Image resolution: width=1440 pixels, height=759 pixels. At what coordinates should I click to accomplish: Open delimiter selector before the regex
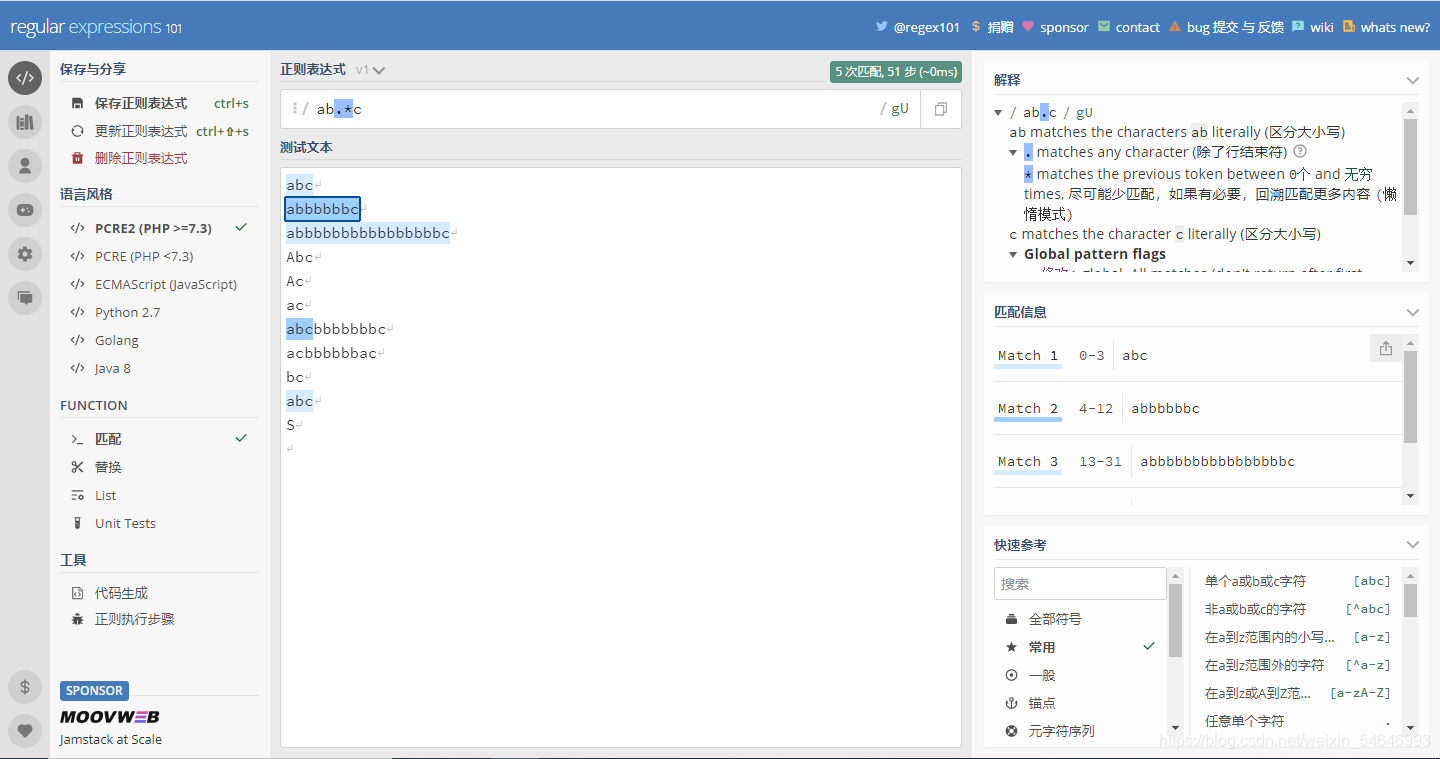click(295, 109)
